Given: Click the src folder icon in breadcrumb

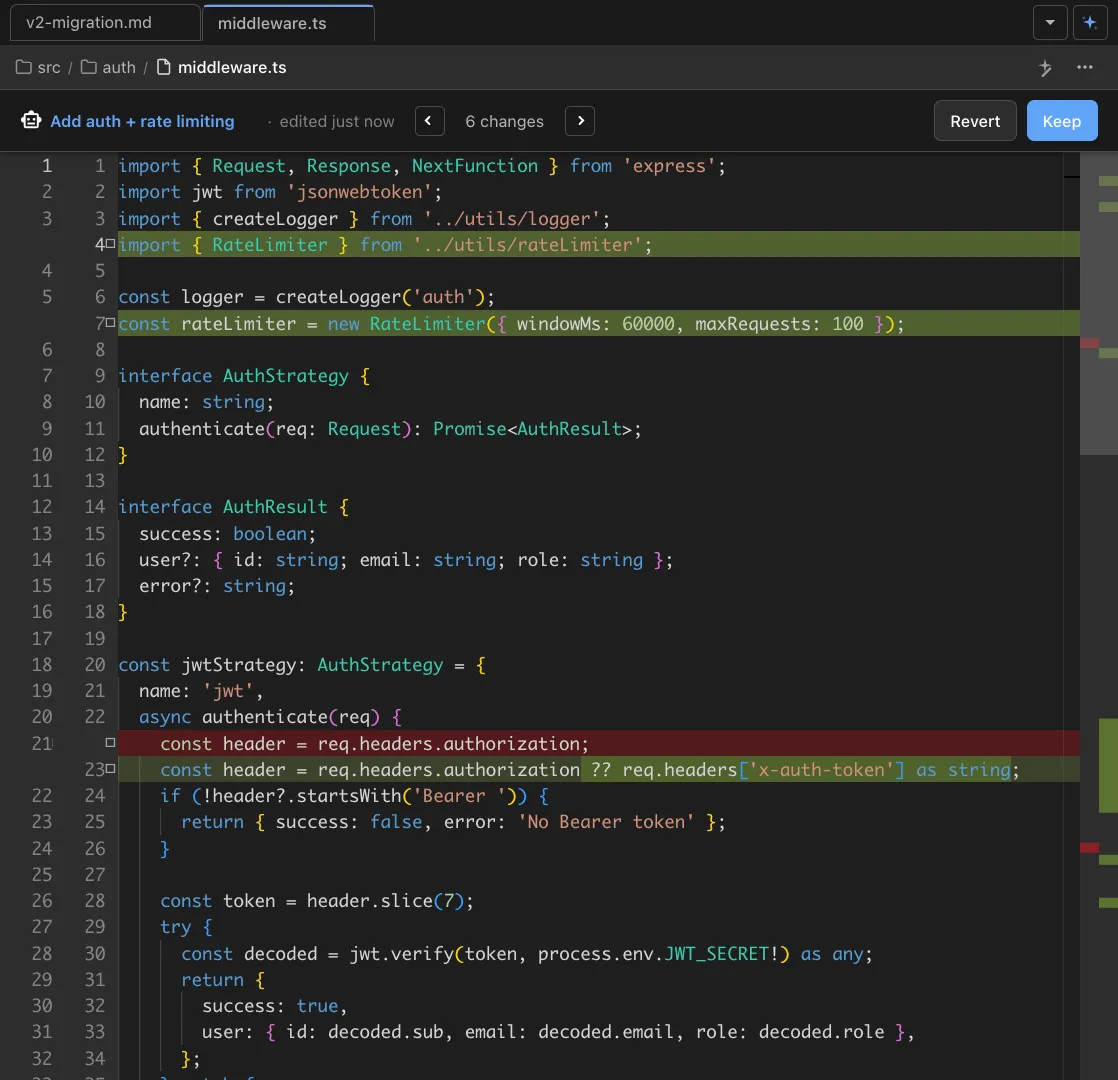Looking at the screenshot, I should (x=24, y=66).
